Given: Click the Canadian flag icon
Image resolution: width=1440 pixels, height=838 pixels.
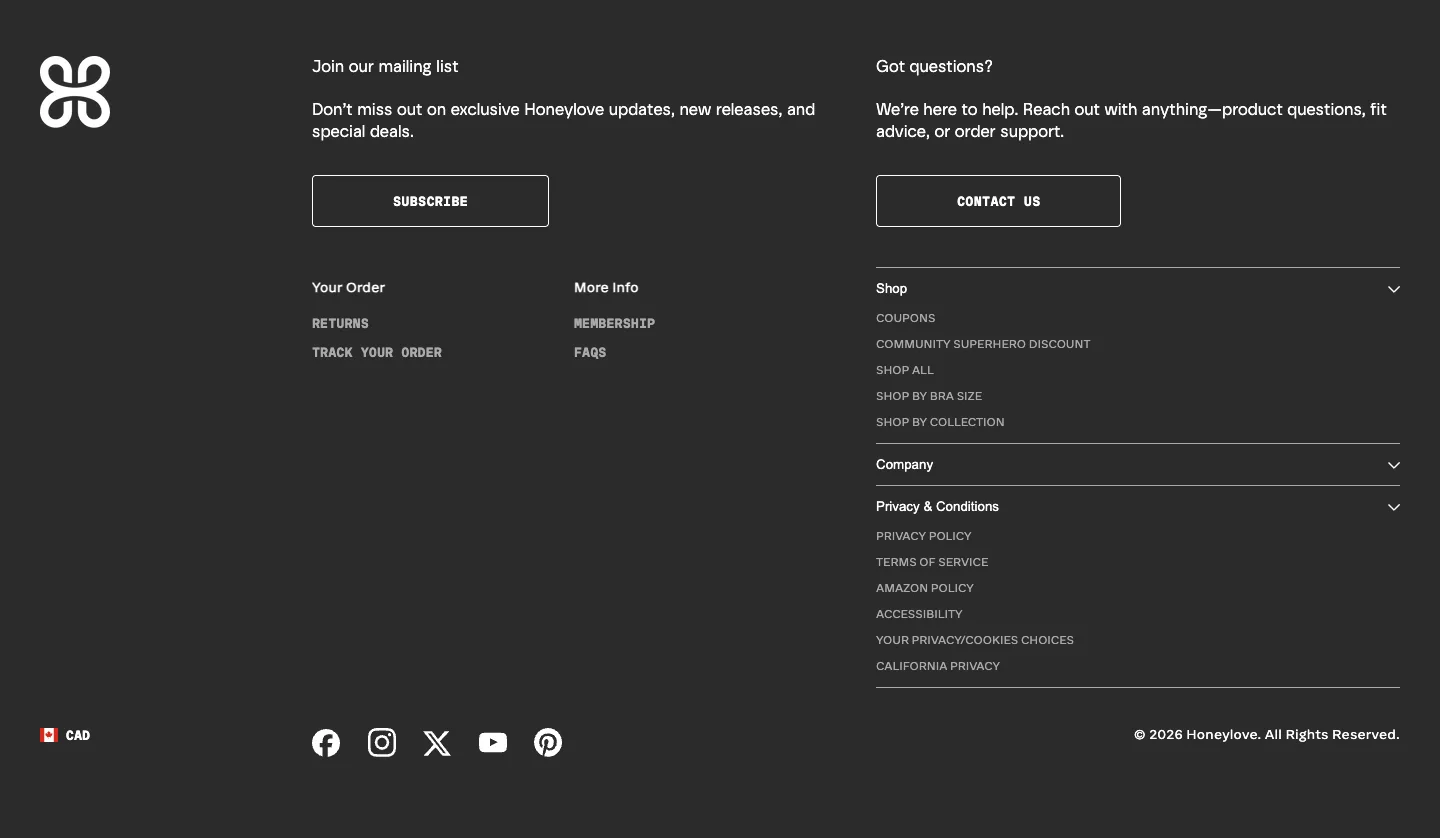Looking at the screenshot, I should pos(49,735).
